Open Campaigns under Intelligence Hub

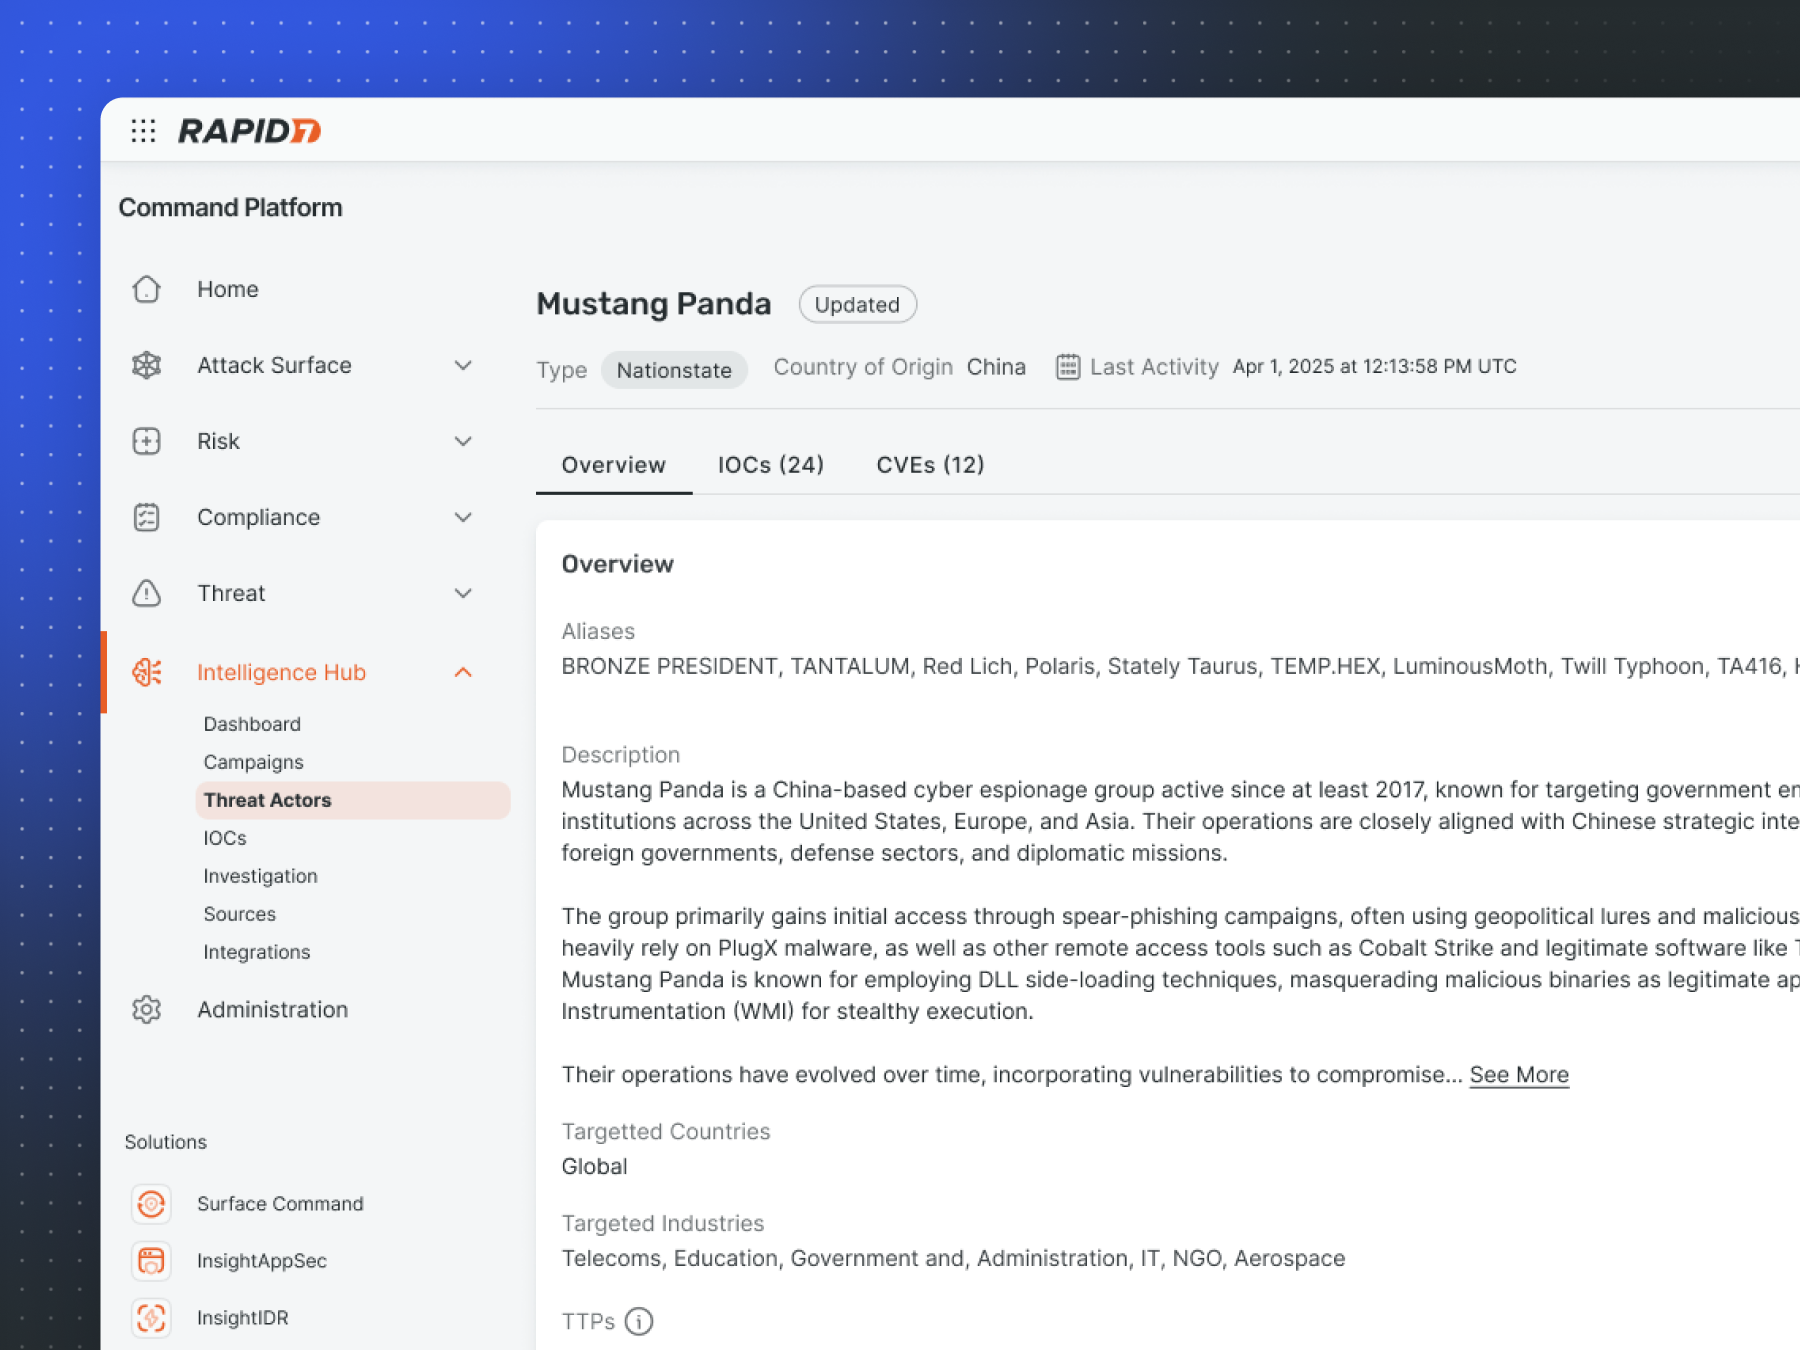253,762
